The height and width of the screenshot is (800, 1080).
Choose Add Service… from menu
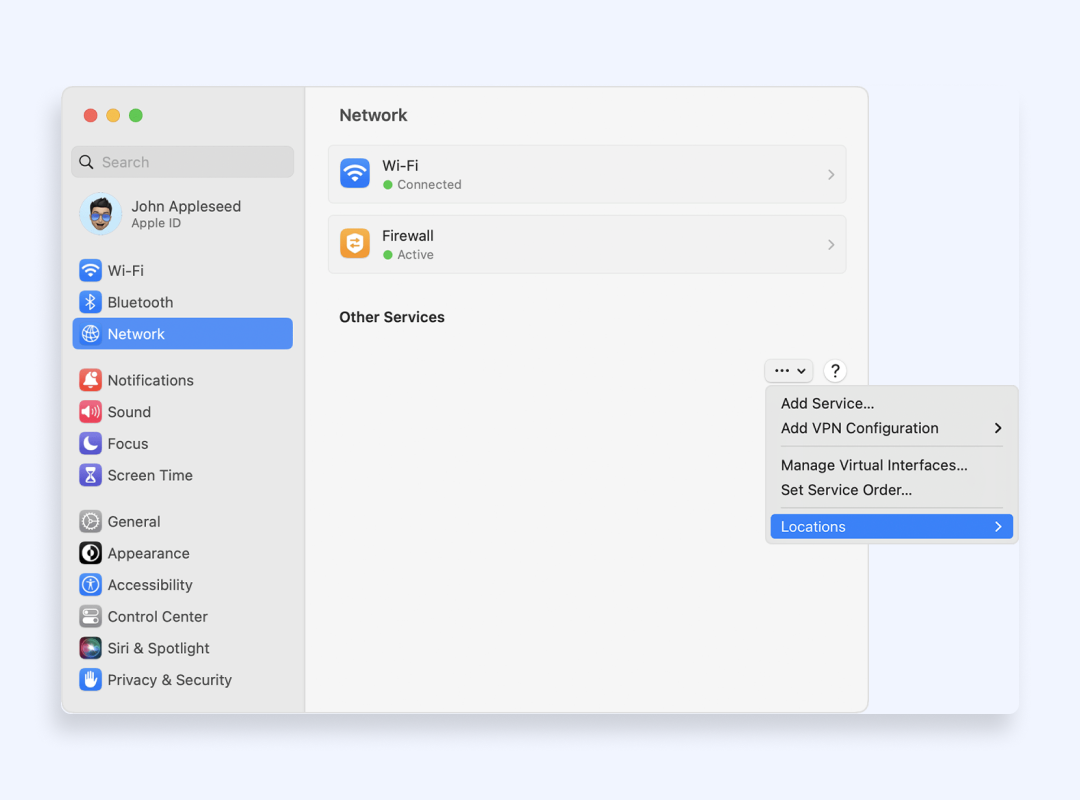pyautogui.click(x=828, y=404)
